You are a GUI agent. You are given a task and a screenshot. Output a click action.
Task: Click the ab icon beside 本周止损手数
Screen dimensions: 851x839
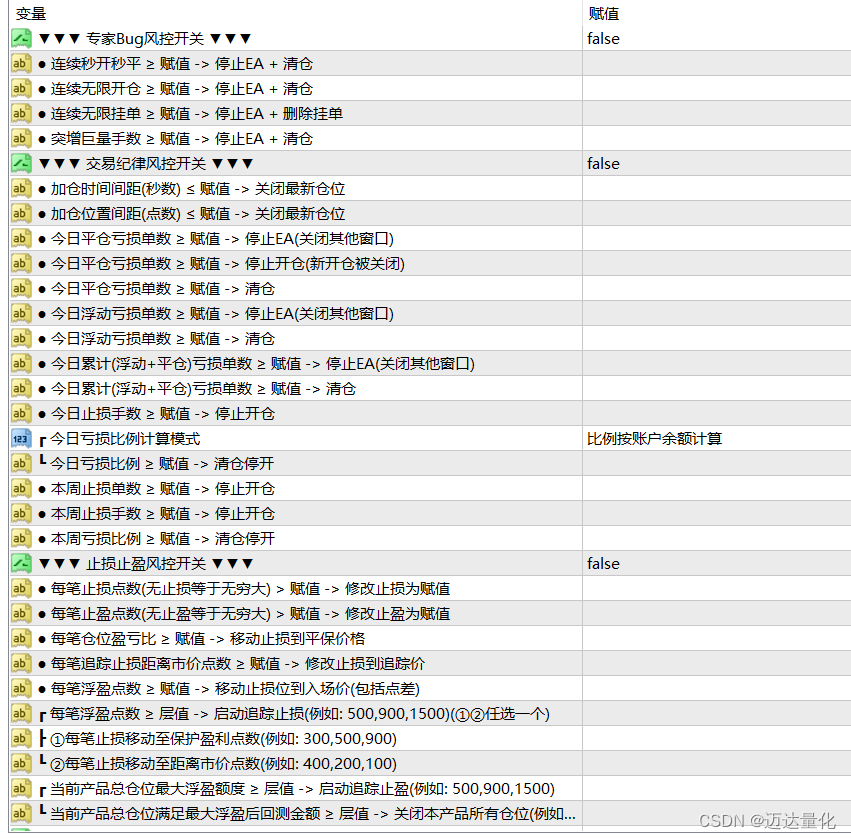[x=21, y=513]
